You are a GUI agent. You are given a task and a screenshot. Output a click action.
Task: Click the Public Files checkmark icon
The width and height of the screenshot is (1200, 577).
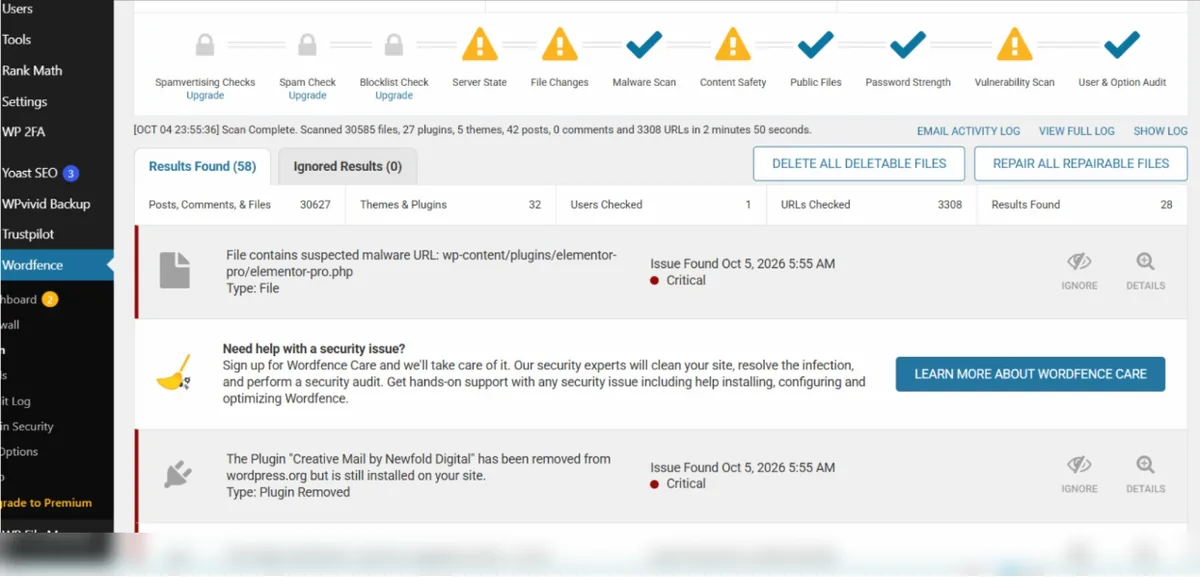(816, 44)
